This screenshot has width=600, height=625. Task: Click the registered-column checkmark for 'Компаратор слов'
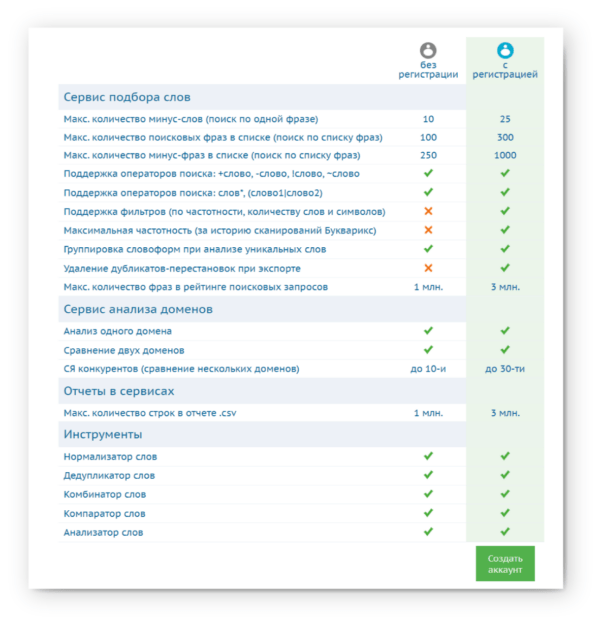pyautogui.click(x=505, y=513)
